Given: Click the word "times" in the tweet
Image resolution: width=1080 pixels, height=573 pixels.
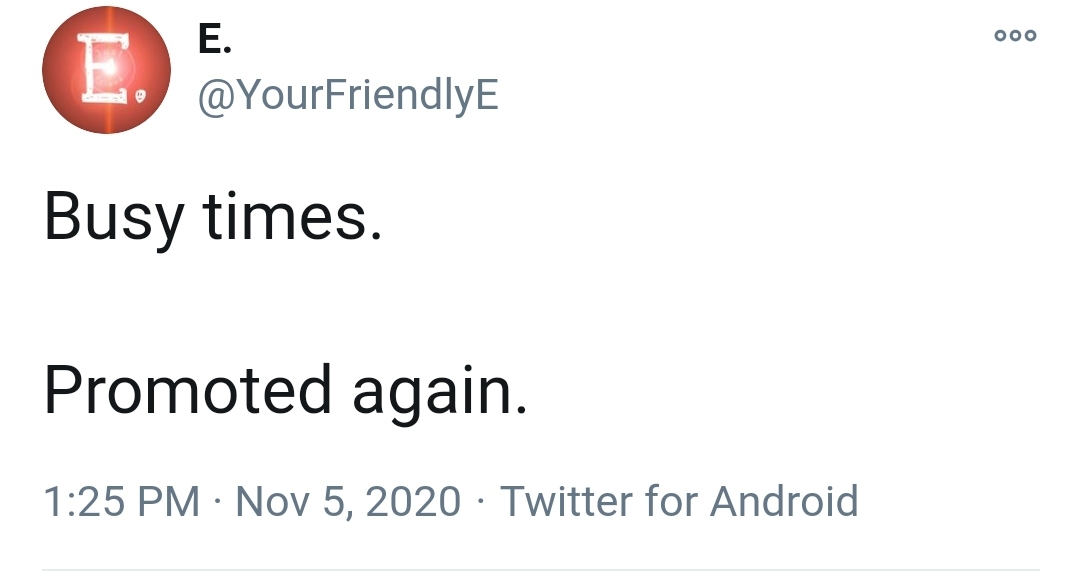Looking at the screenshot, I should pyautogui.click(x=292, y=216).
